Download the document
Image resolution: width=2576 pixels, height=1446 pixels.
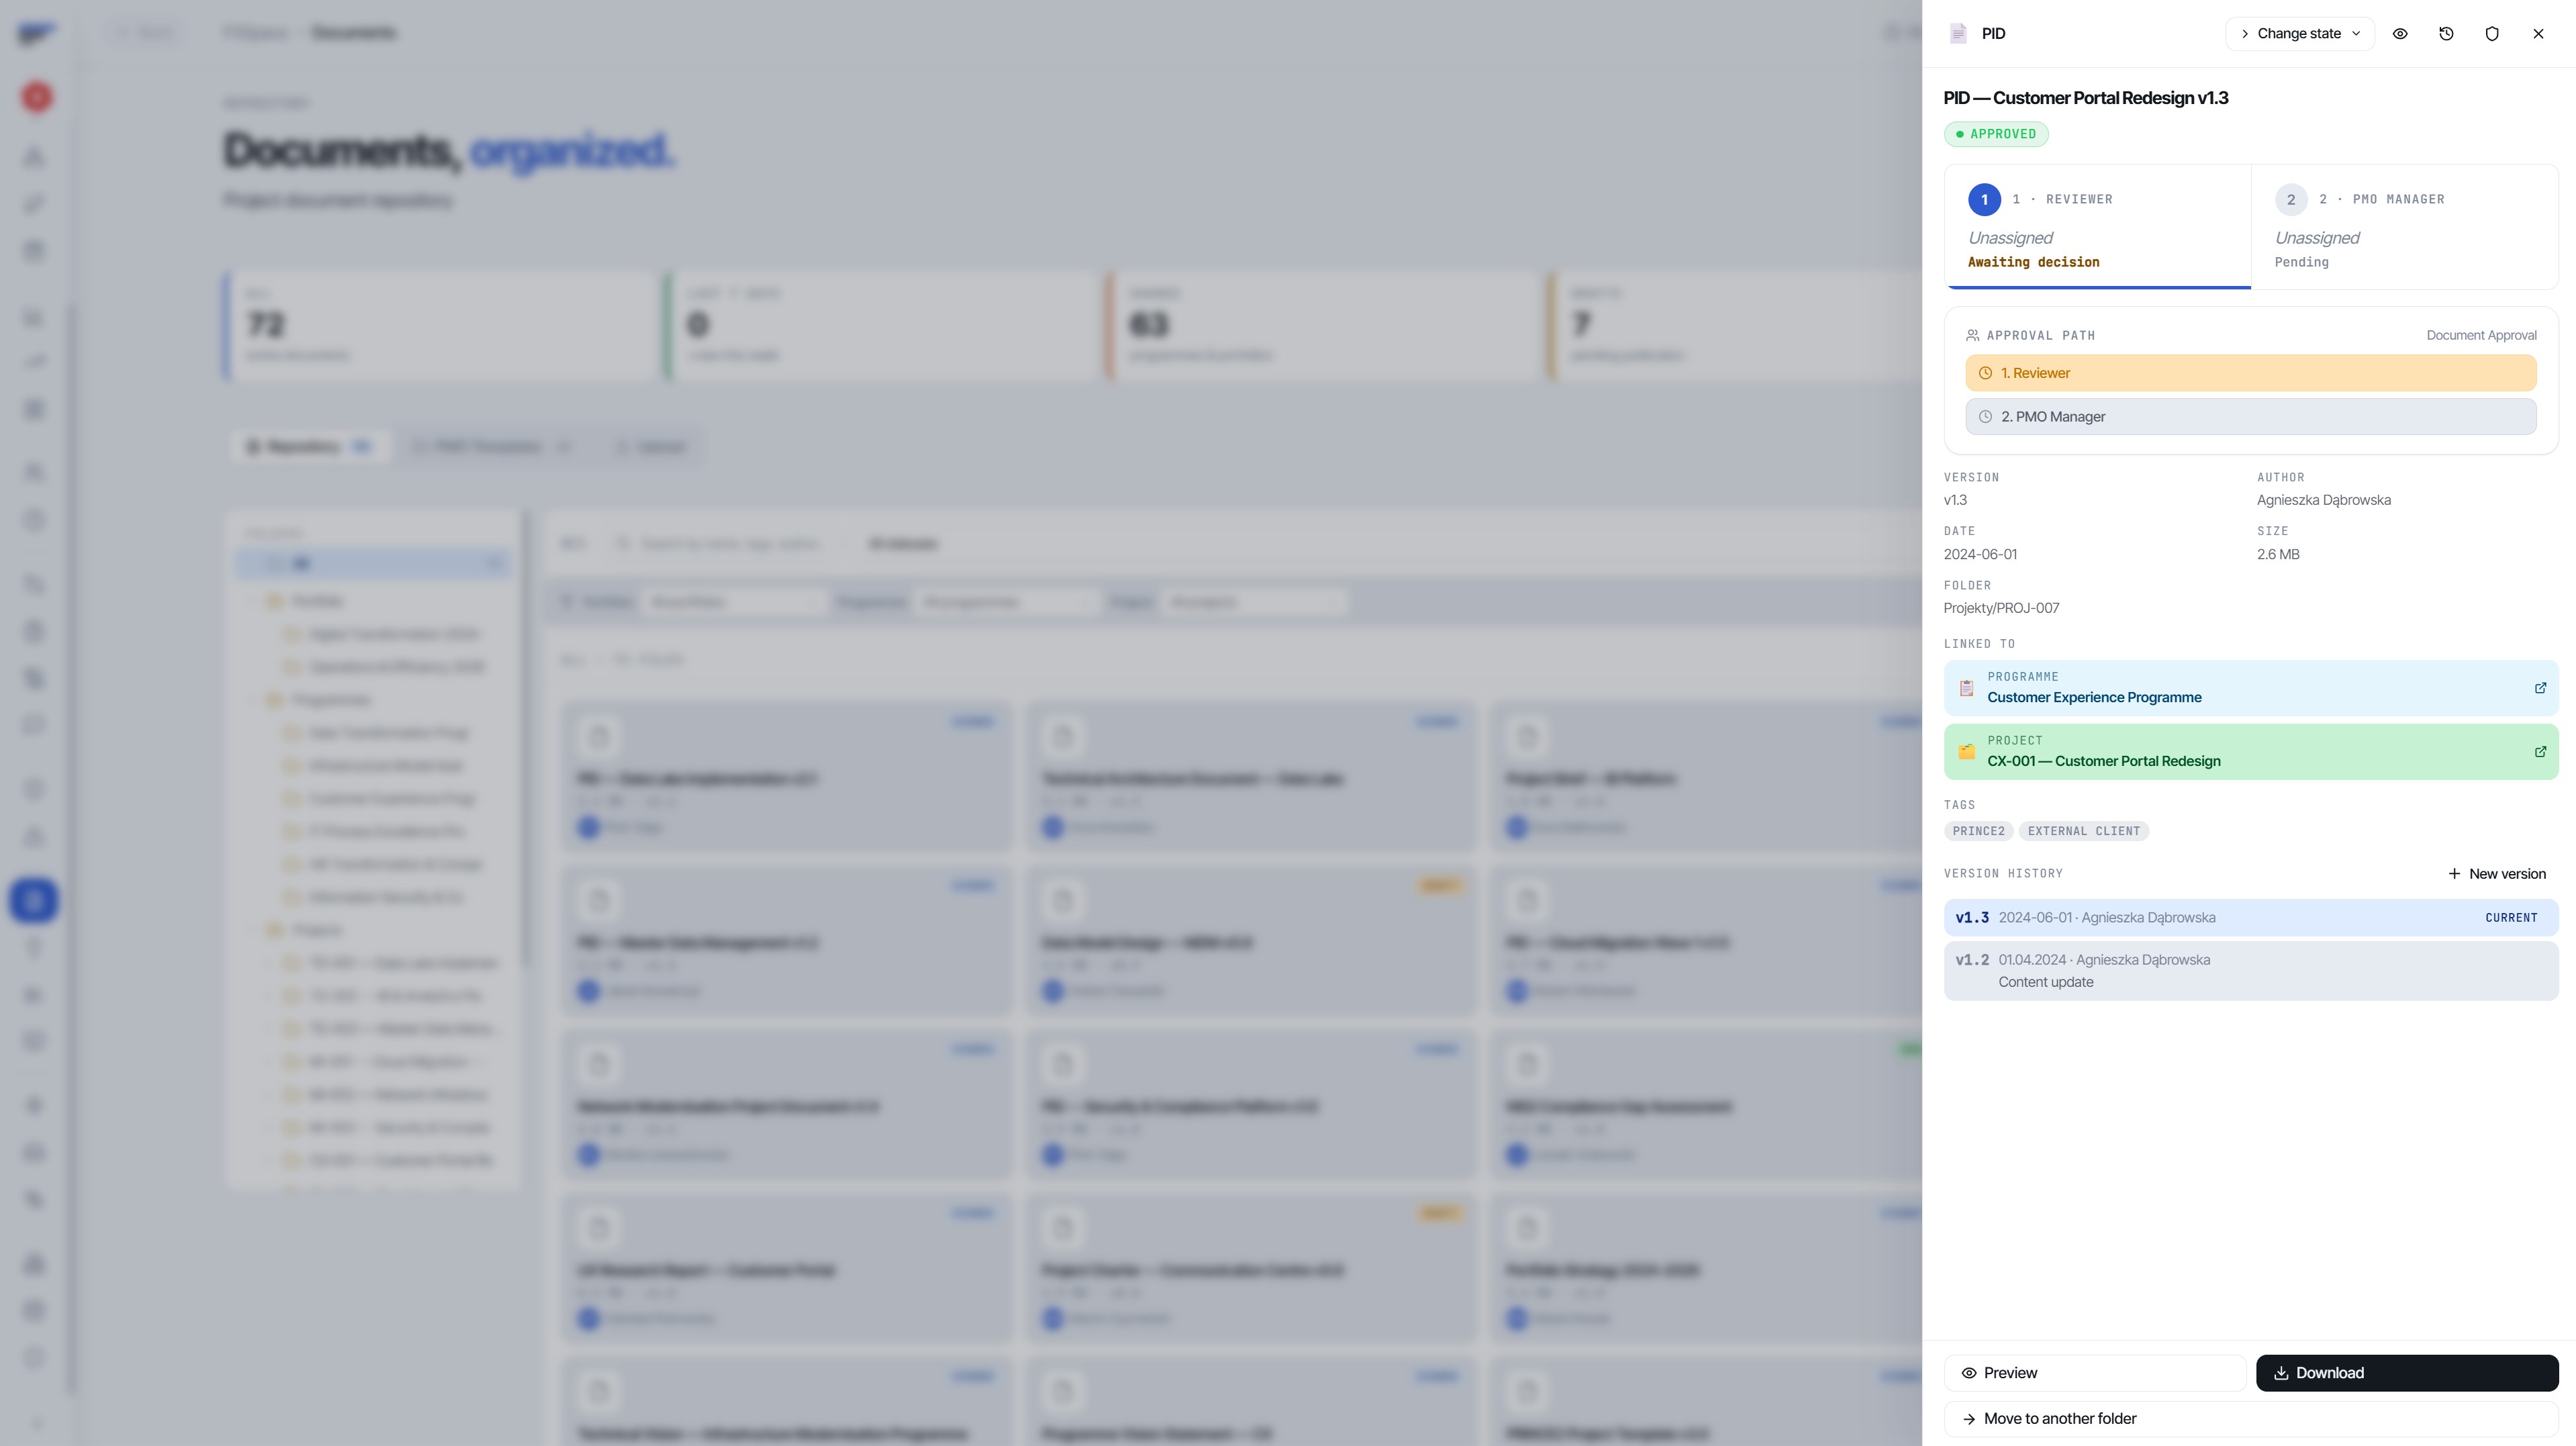[x=2406, y=1373]
